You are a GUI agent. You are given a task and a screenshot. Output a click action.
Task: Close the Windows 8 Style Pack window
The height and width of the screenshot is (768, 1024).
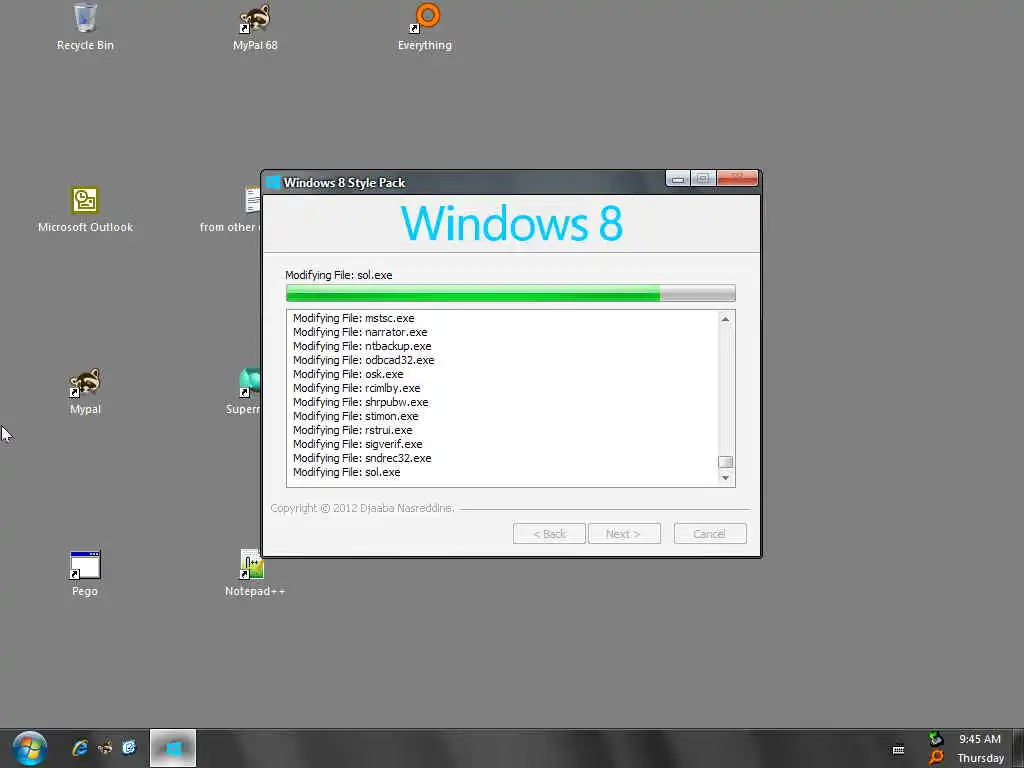[737, 178]
